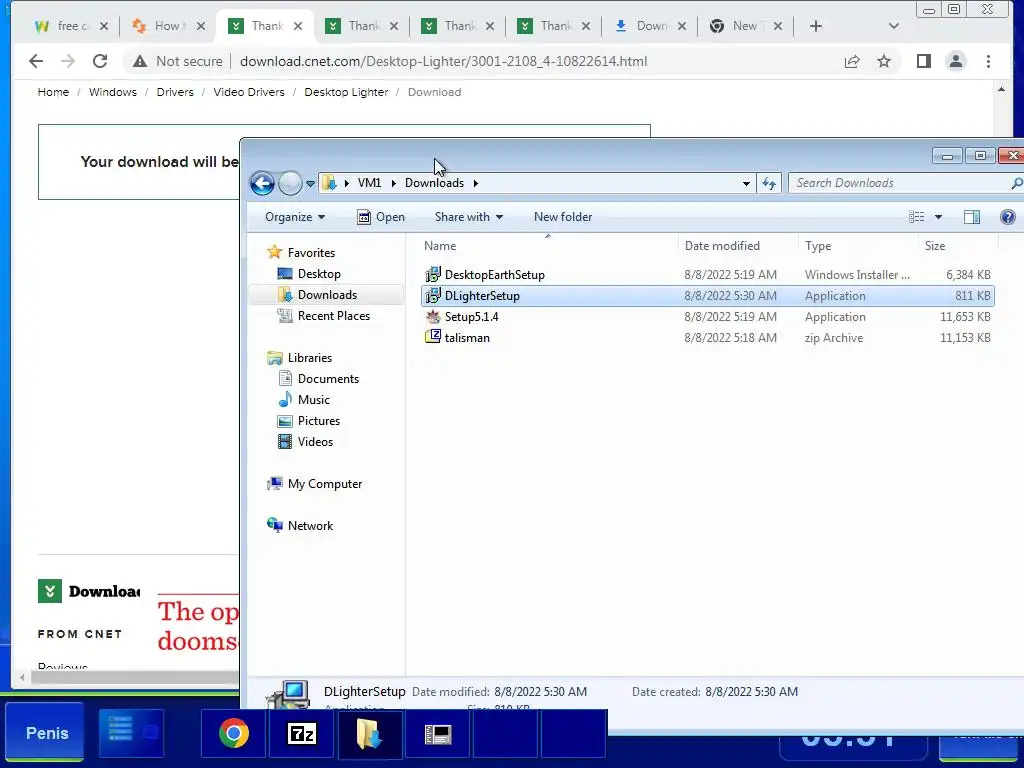1024x768 pixels.
Task: Click VM1 in the Explorer path
Action: point(370,183)
